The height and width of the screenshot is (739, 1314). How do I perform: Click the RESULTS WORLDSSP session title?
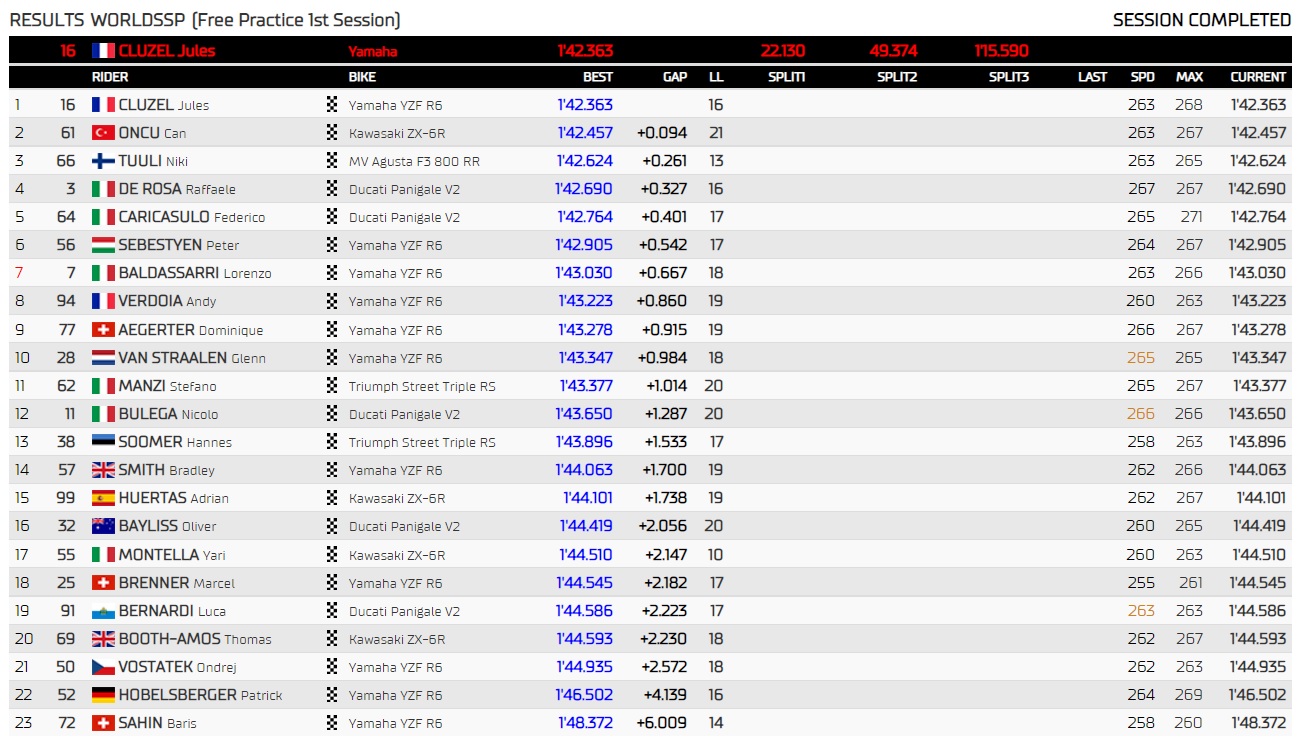pyautogui.click(x=205, y=20)
